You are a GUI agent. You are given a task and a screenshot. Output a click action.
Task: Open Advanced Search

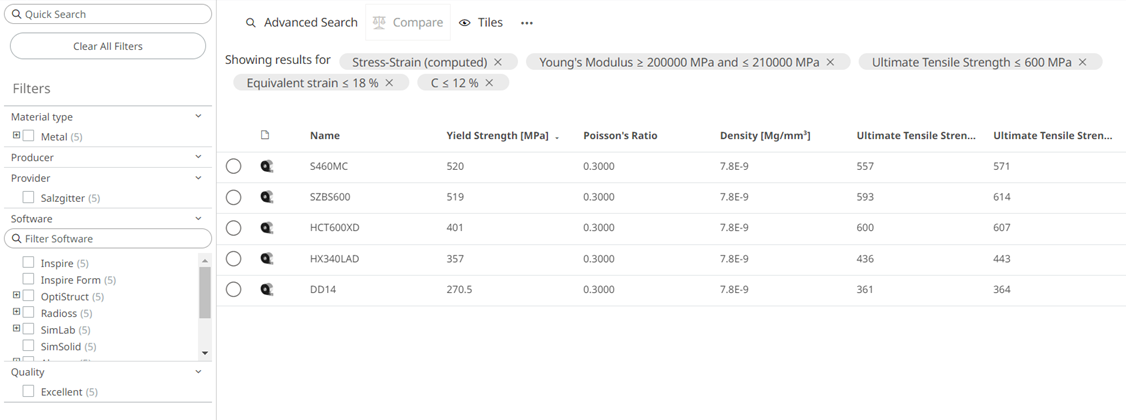(x=301, y=23)
